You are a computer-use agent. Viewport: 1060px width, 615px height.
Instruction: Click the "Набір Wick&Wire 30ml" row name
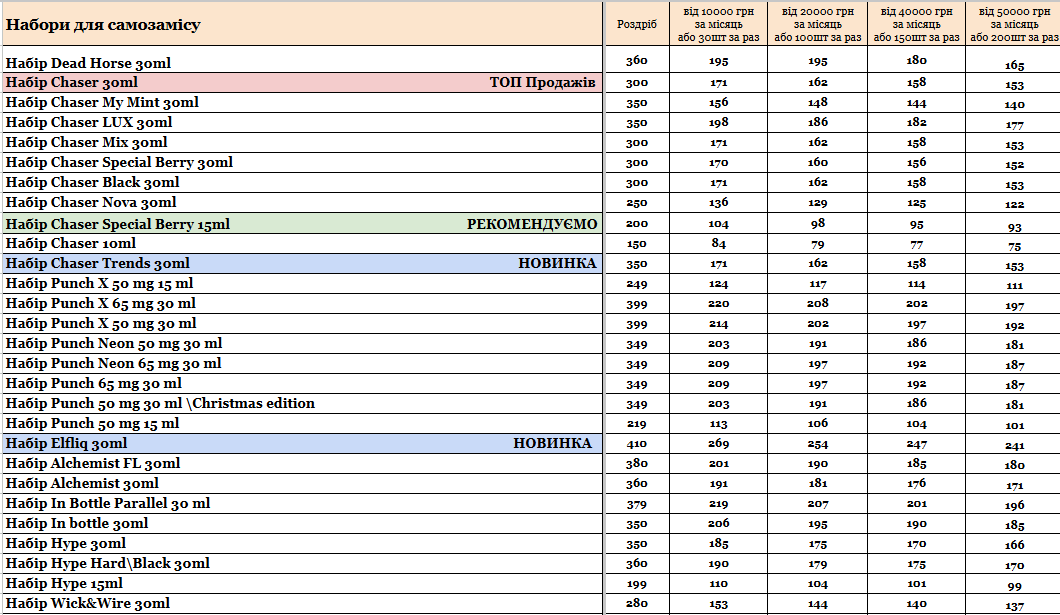point(88,604)
